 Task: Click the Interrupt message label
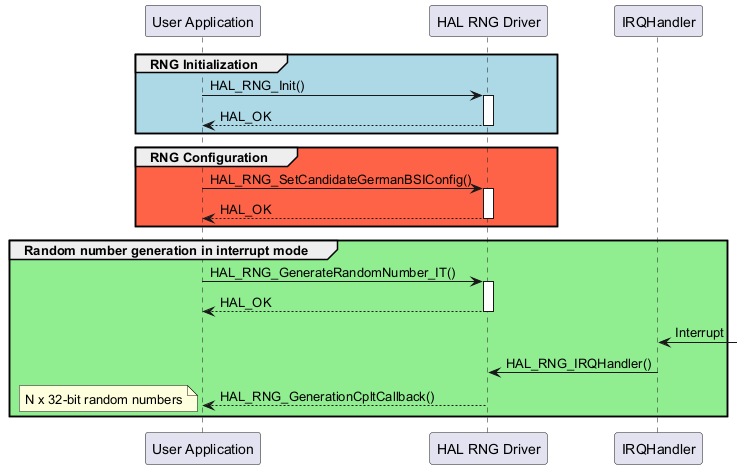pos(699,333)
